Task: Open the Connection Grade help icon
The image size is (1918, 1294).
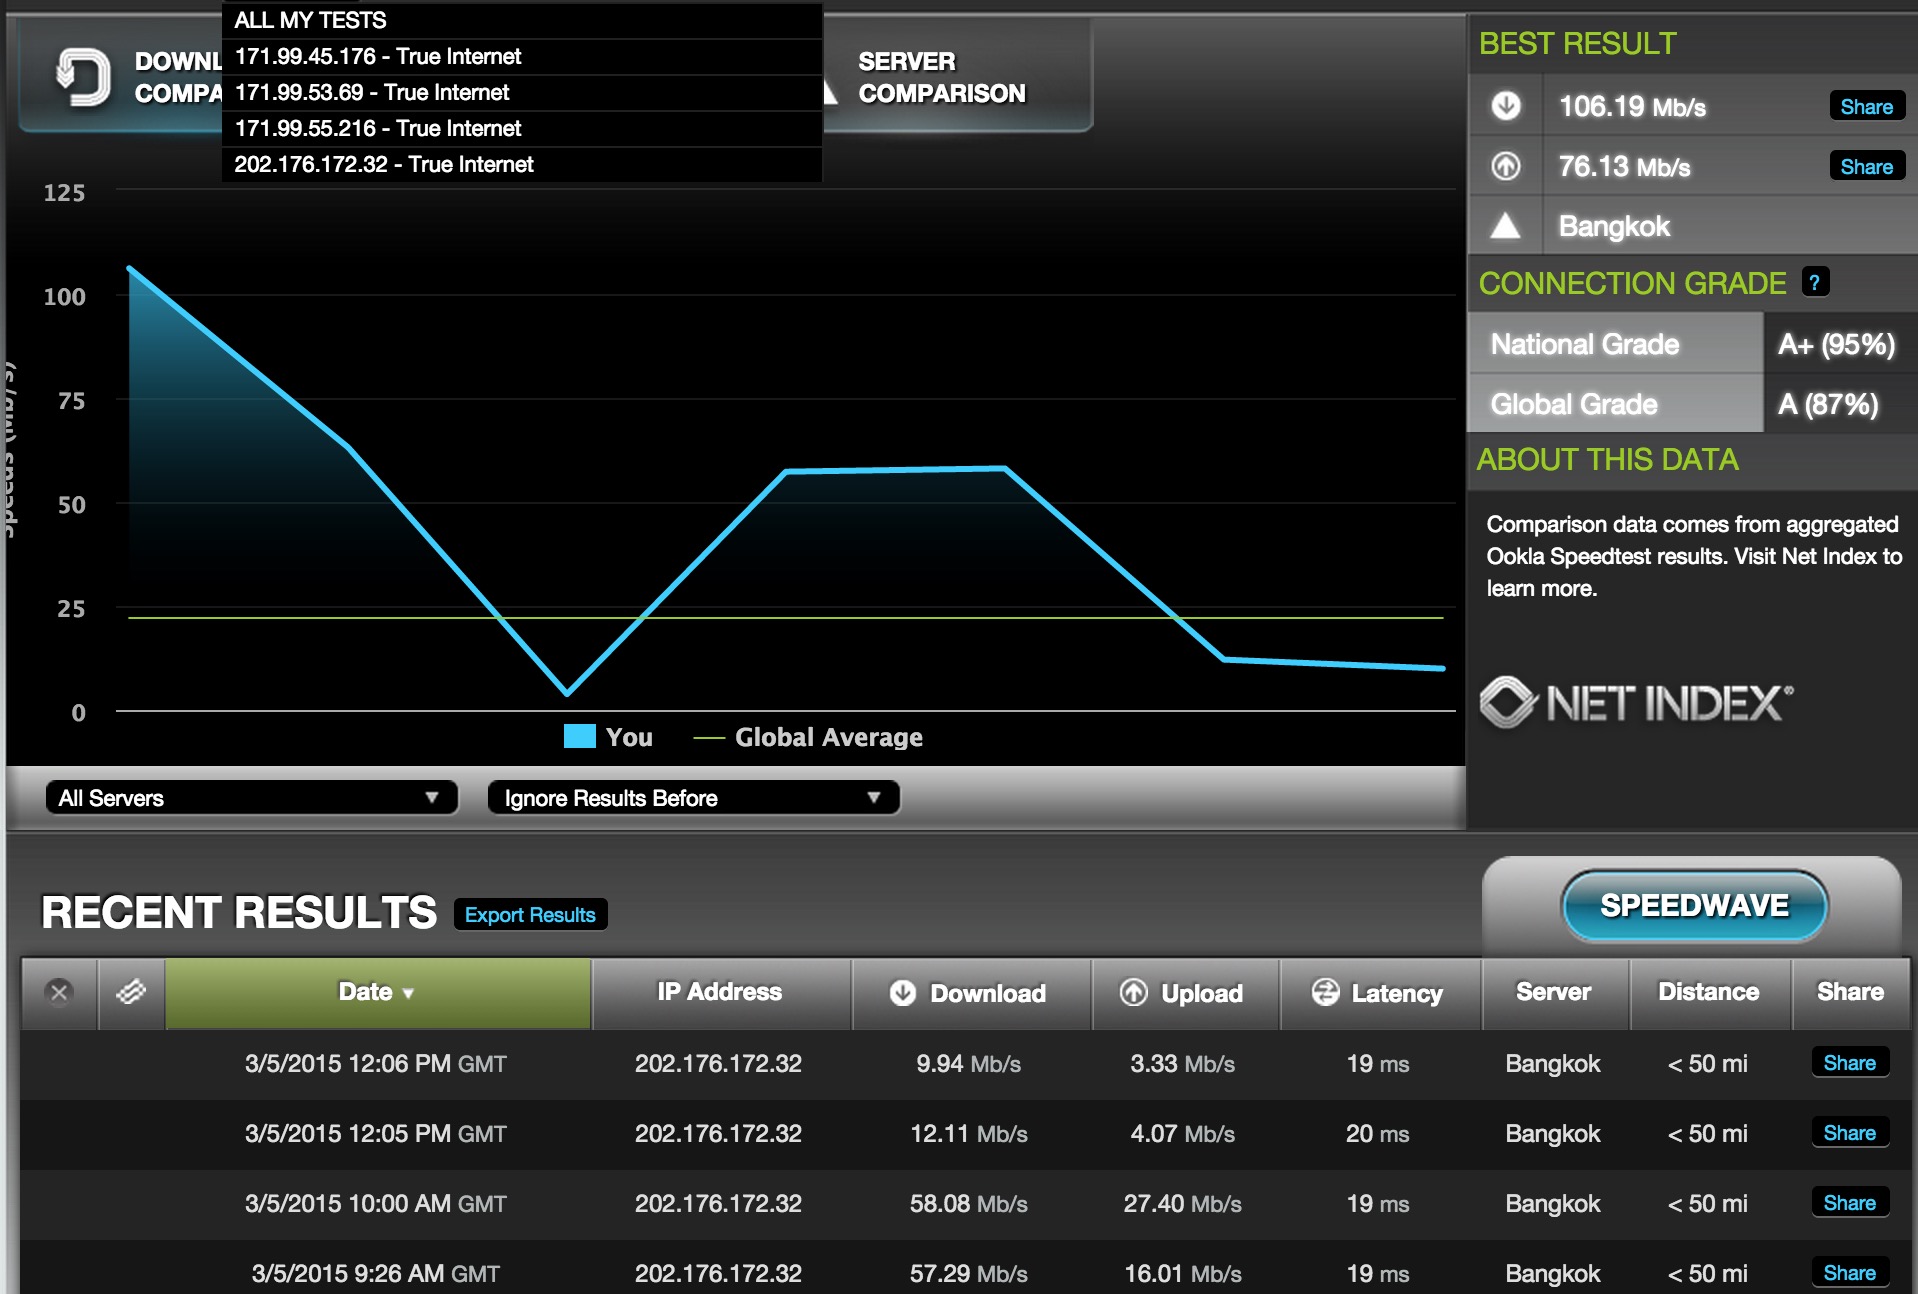Action: click(1814, 283)
